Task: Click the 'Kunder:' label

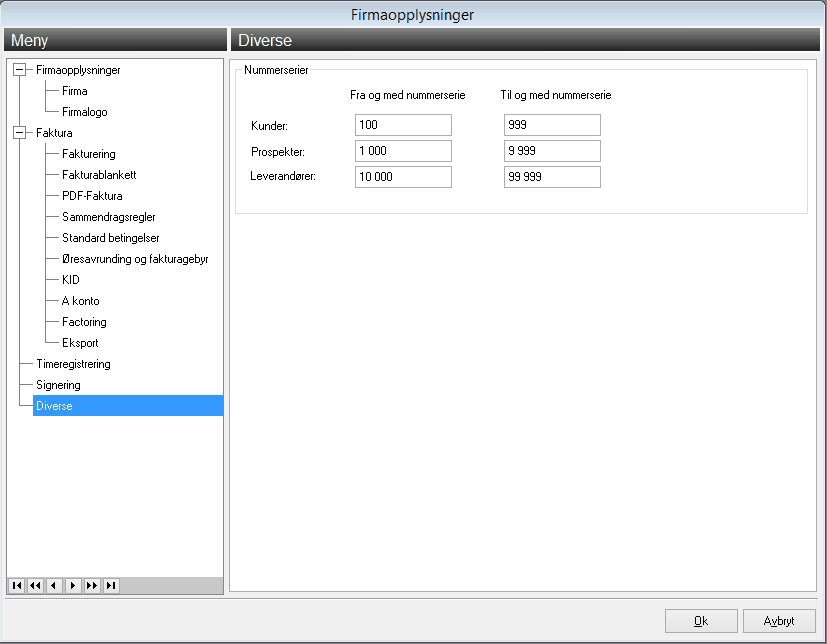Action: (270, 126)
